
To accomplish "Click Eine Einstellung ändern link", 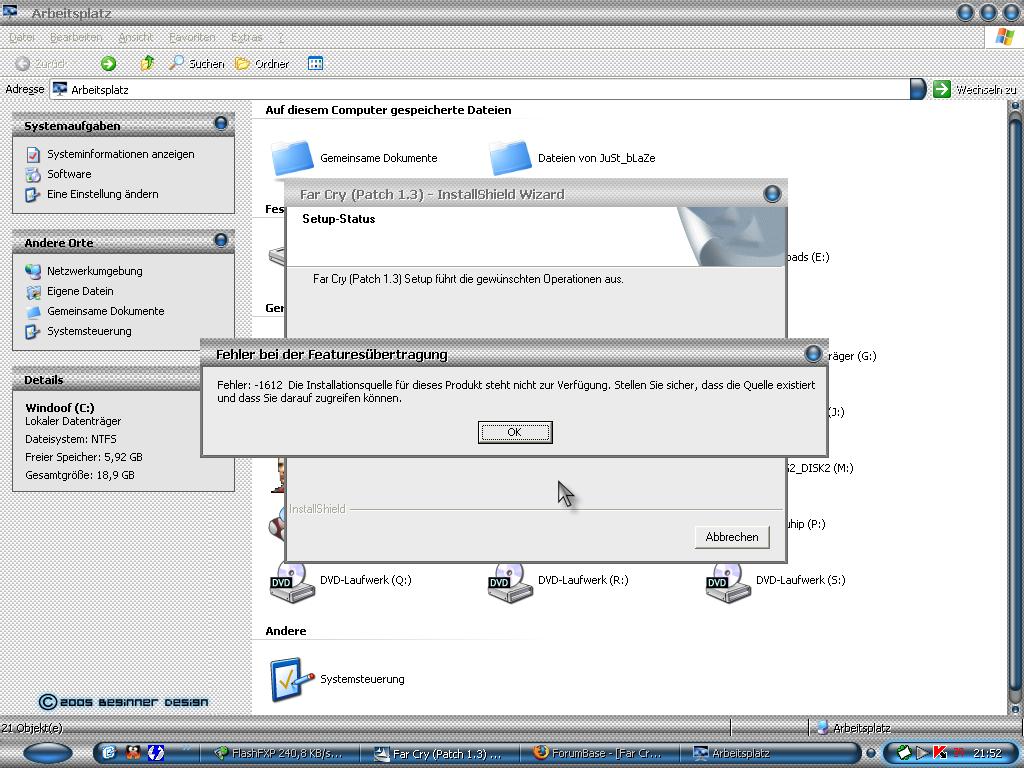I will (x=92, y=194).
